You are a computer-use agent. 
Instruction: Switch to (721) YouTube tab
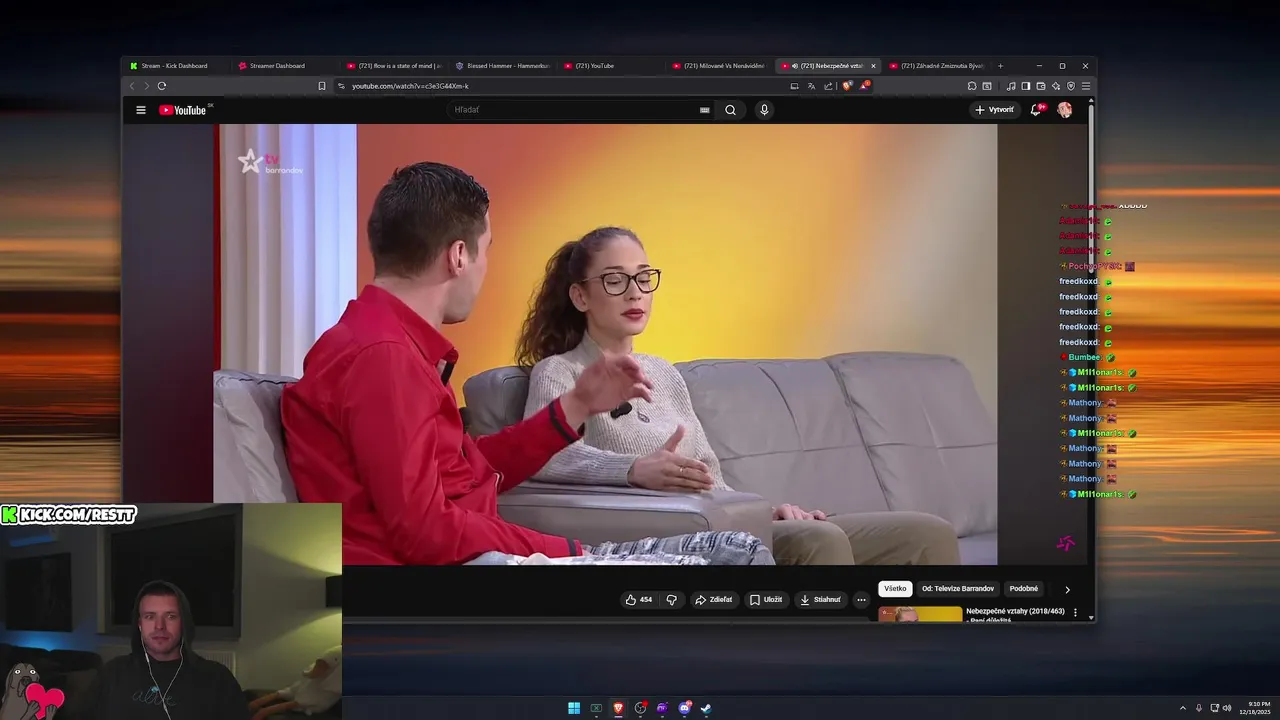pyautogui.click(x=610, y=66)
